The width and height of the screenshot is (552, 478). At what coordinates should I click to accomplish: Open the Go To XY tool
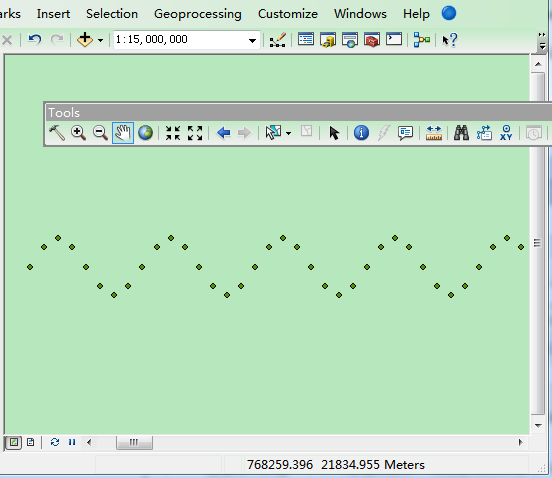(x=506, y=133)
